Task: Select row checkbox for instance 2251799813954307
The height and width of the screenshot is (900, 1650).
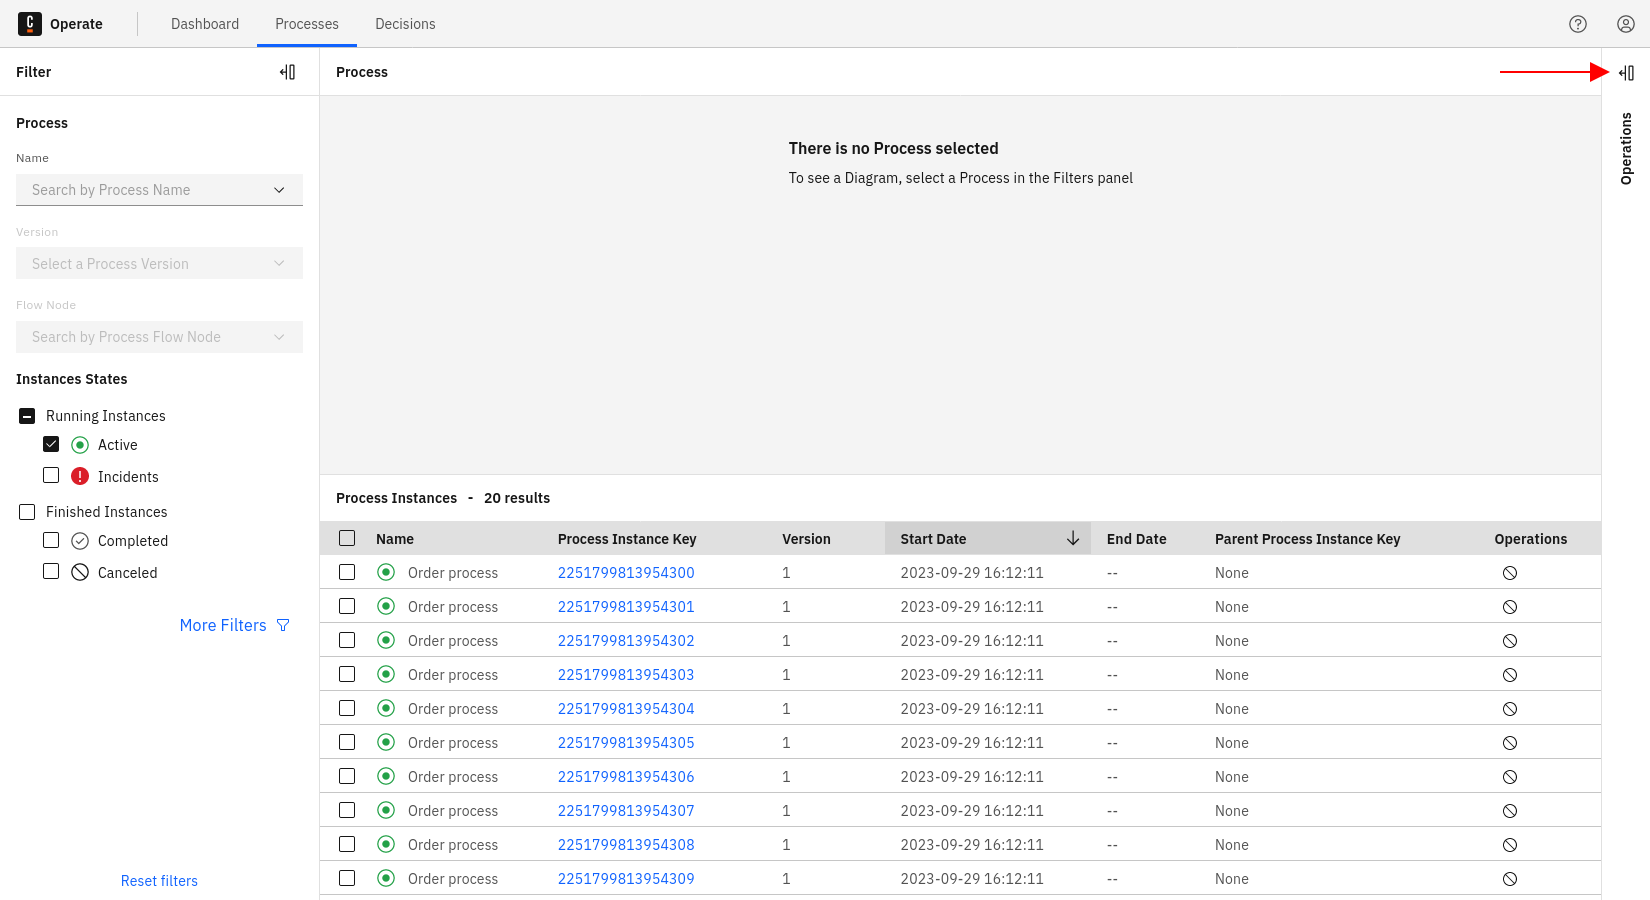Action: pyautogui.click(x=347, y=810)
